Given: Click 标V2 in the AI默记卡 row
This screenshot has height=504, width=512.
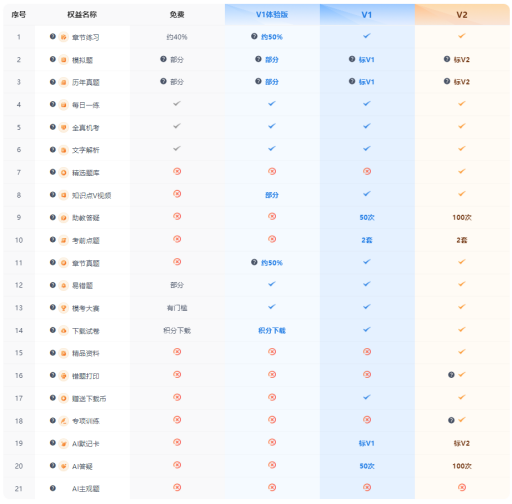Looking at the screenshot, I should pos(462,443).
